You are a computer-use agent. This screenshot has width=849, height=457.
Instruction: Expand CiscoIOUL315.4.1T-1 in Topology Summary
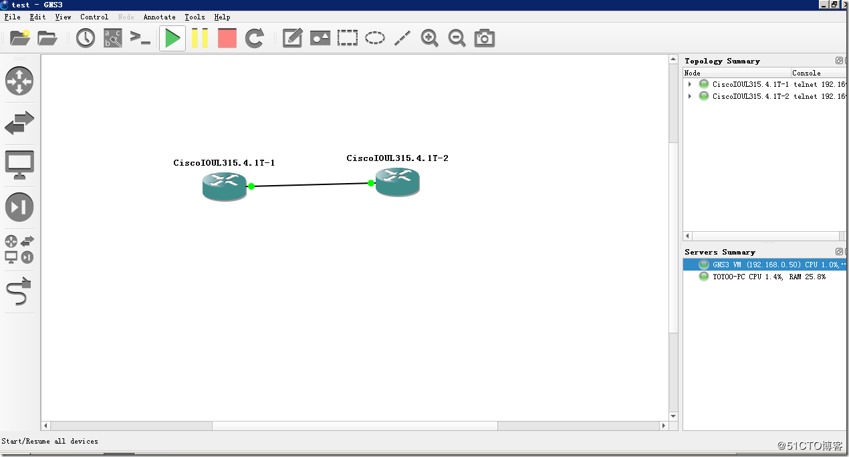coord(689,84)
